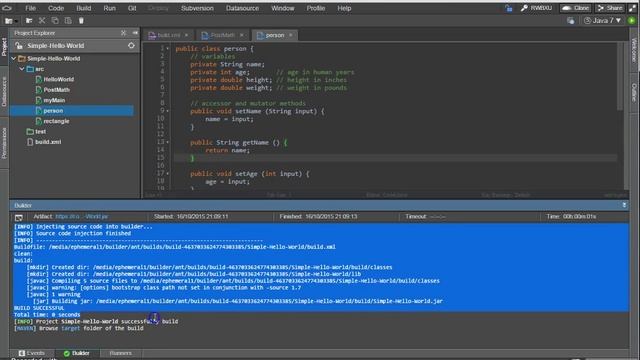This screenshot has height=360, width=640.
Task: Click the Cut scissors toolbar icon
Action: click(42, 20)
